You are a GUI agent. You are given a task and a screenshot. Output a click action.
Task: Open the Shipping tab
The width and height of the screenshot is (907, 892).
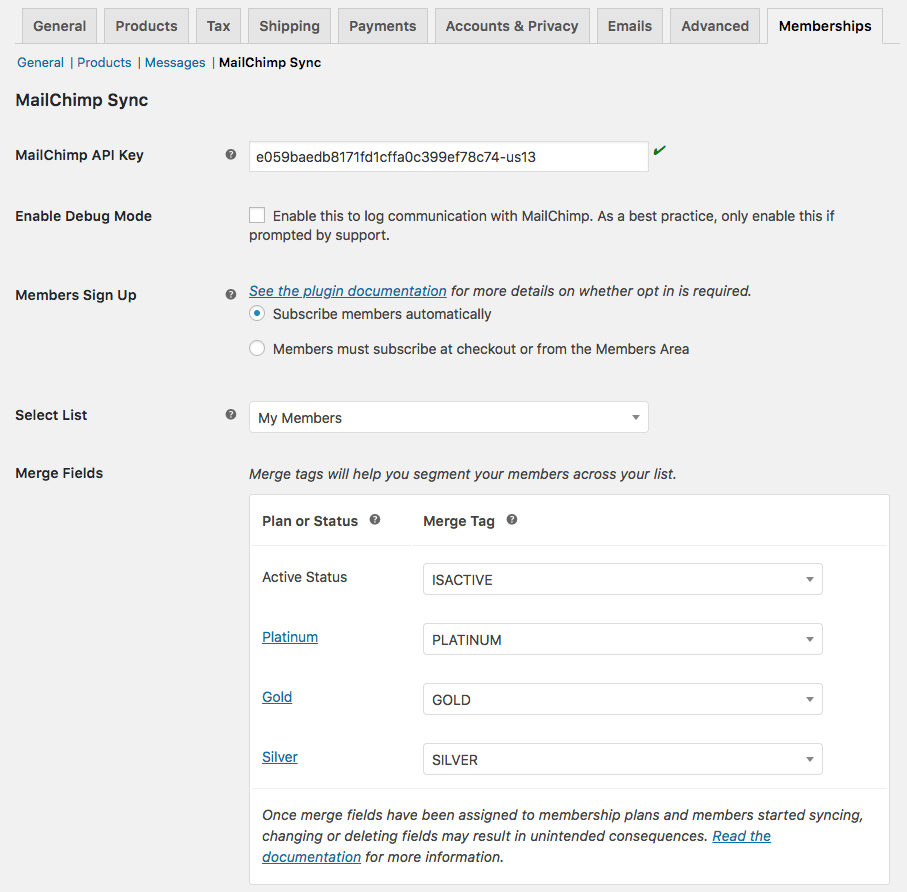[x=289, y=26]
